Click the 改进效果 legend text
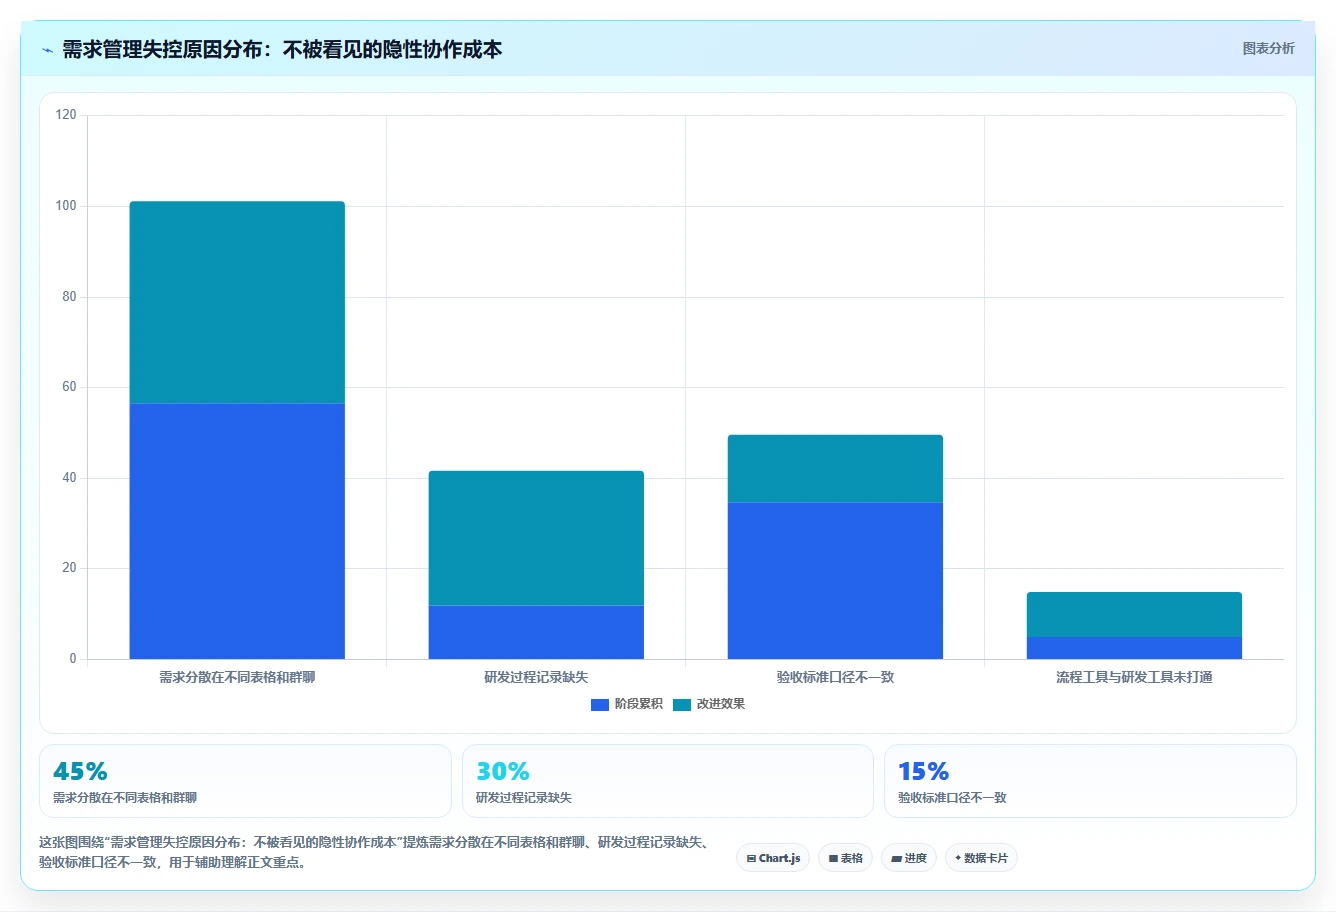 tap(720, 704)
